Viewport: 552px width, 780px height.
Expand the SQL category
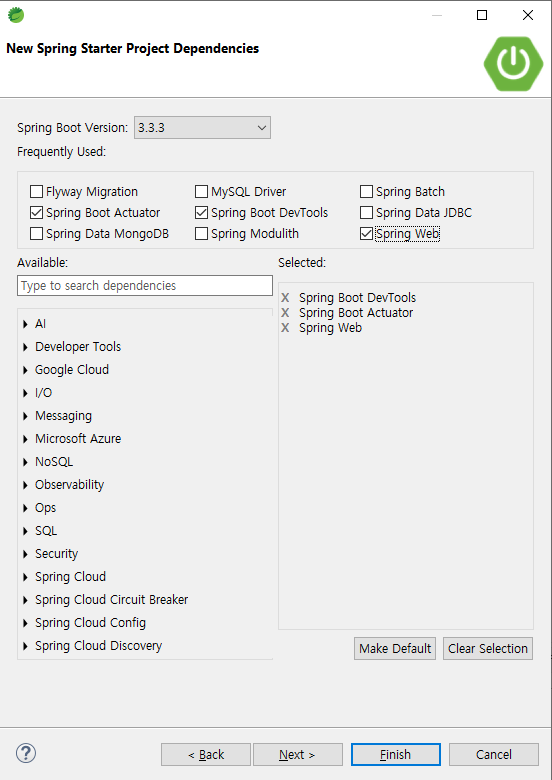click(x=25, y=531)
